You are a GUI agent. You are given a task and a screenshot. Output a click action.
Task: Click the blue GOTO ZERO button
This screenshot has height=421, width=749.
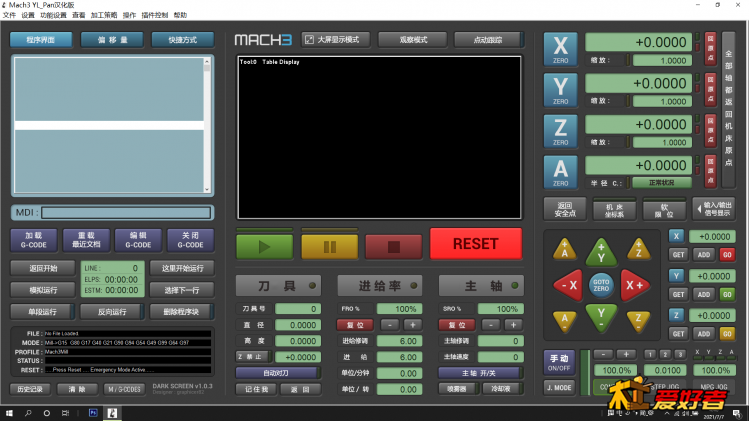coord(601,285)
